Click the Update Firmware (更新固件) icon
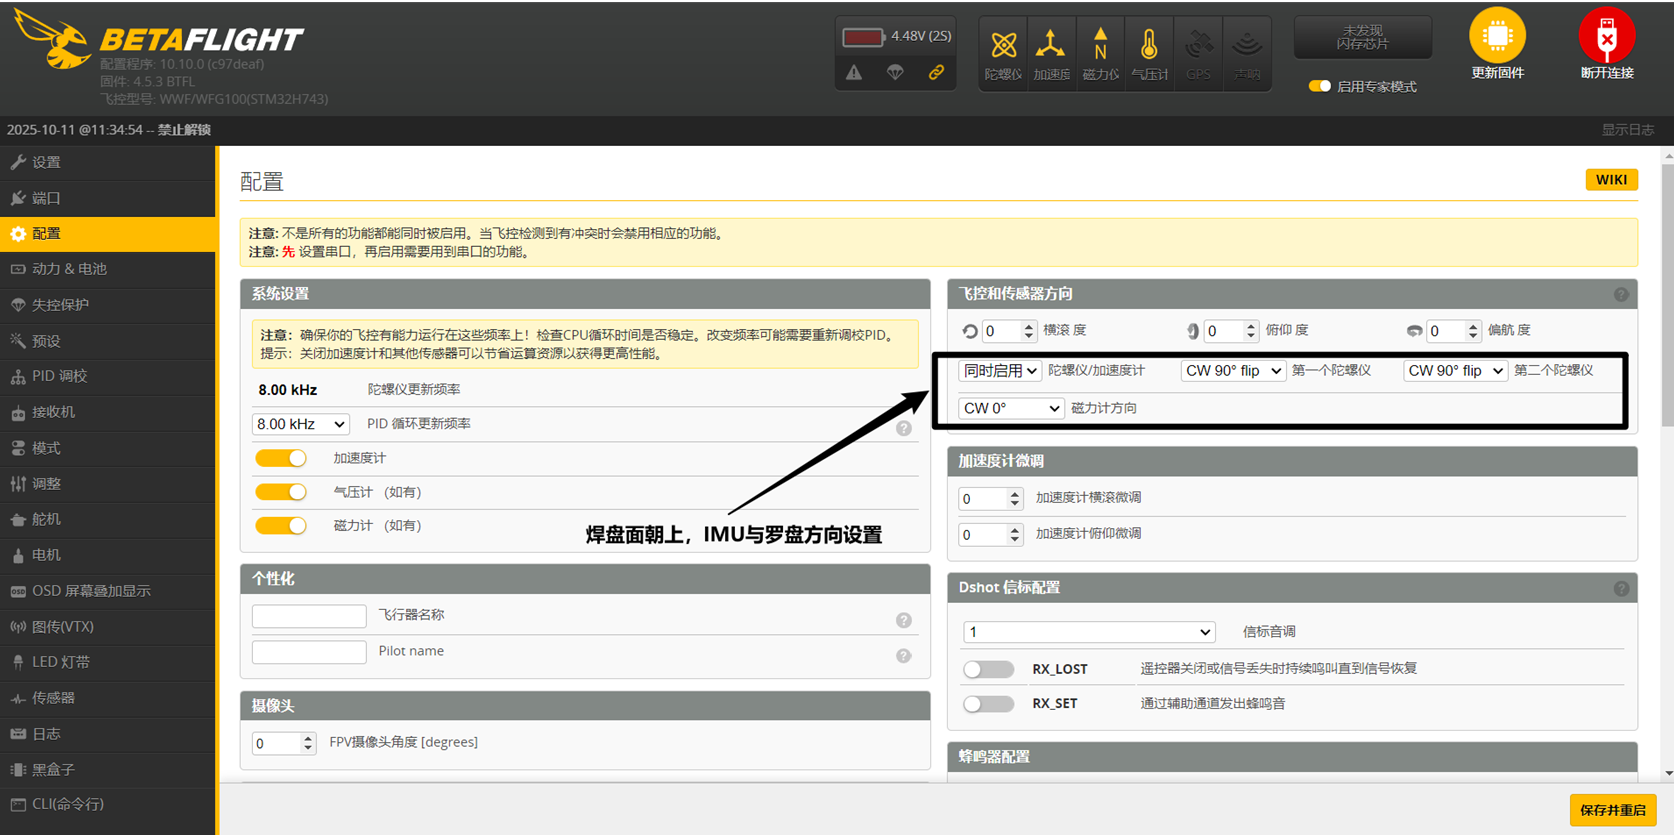 [1497, 36]
